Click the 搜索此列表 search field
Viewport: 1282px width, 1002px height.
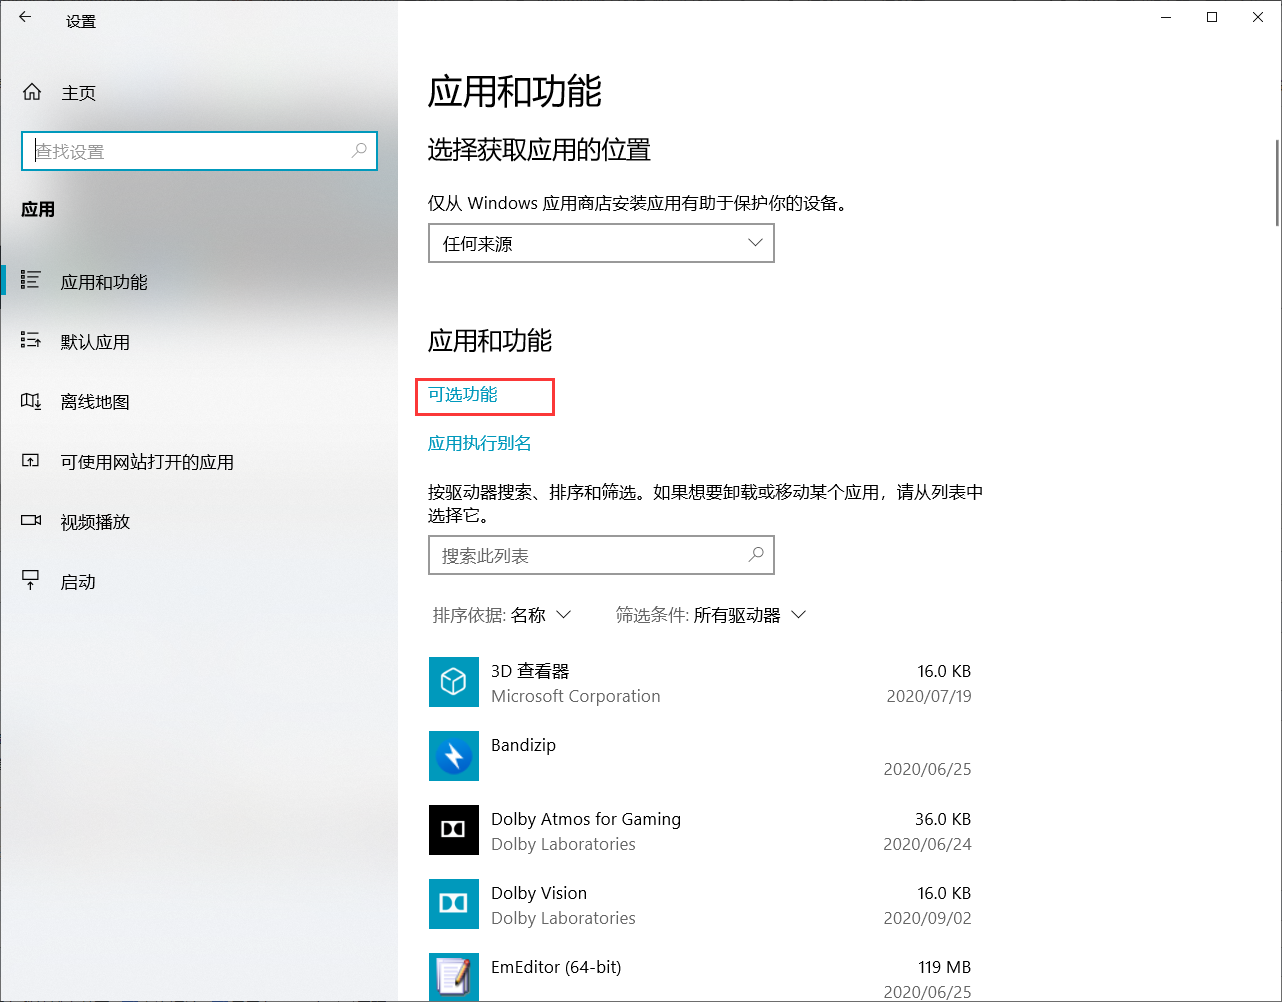tap(601, 555)
